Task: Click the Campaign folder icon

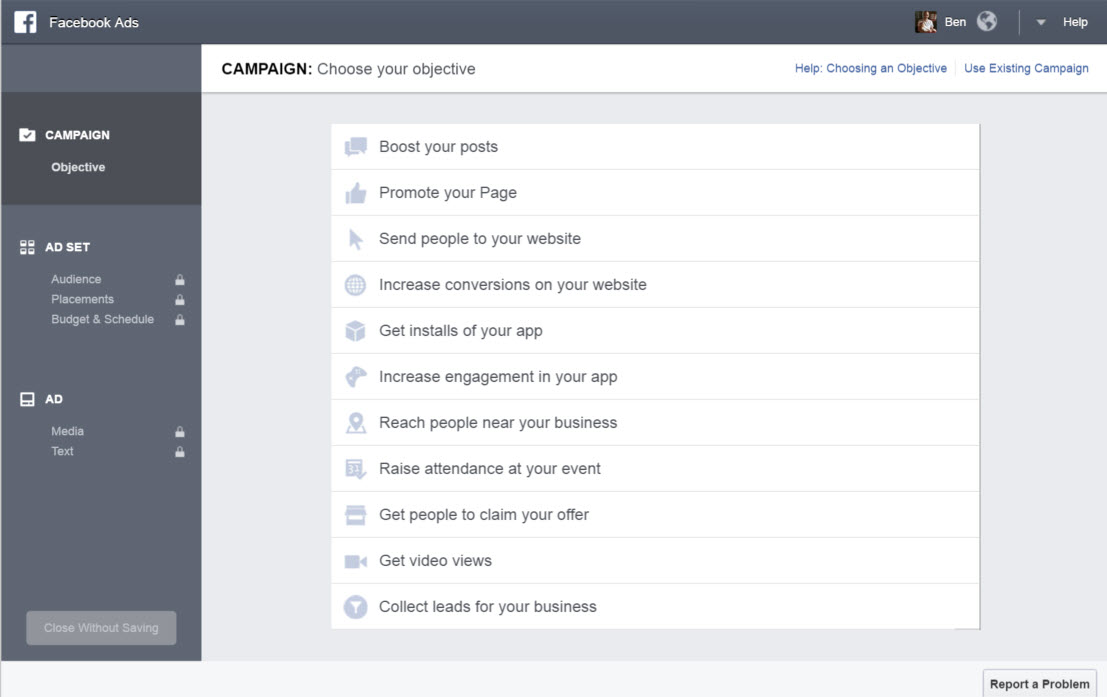Action: 27,135
